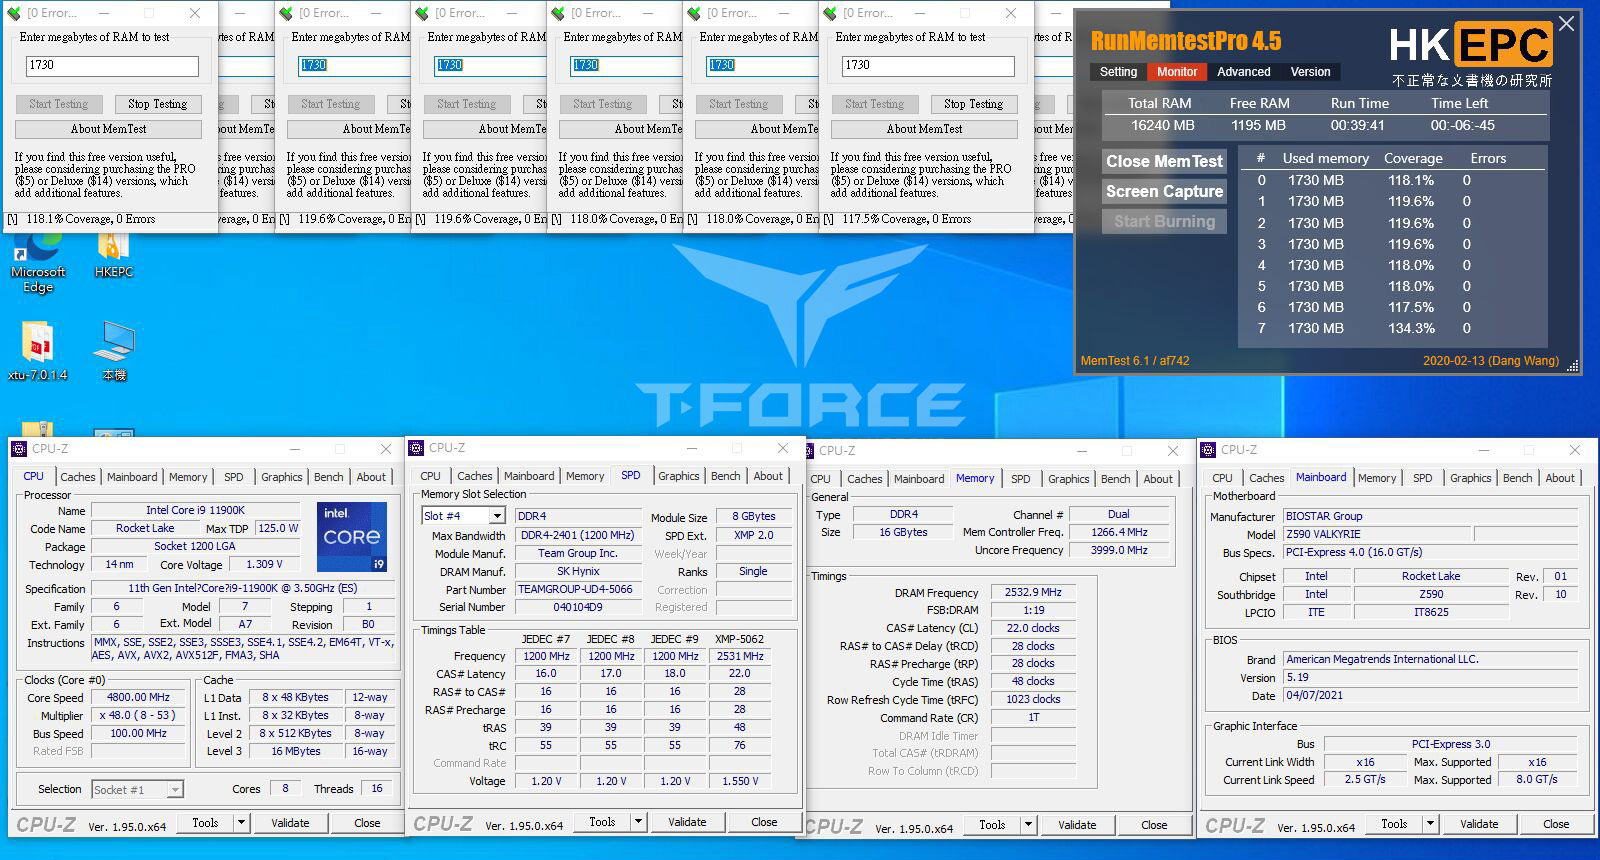Stop testing in the MemTest window at 118.1% coverage
Image resolution: width=1600 pixels, height=860 pixels.
(x=157, y=104)
